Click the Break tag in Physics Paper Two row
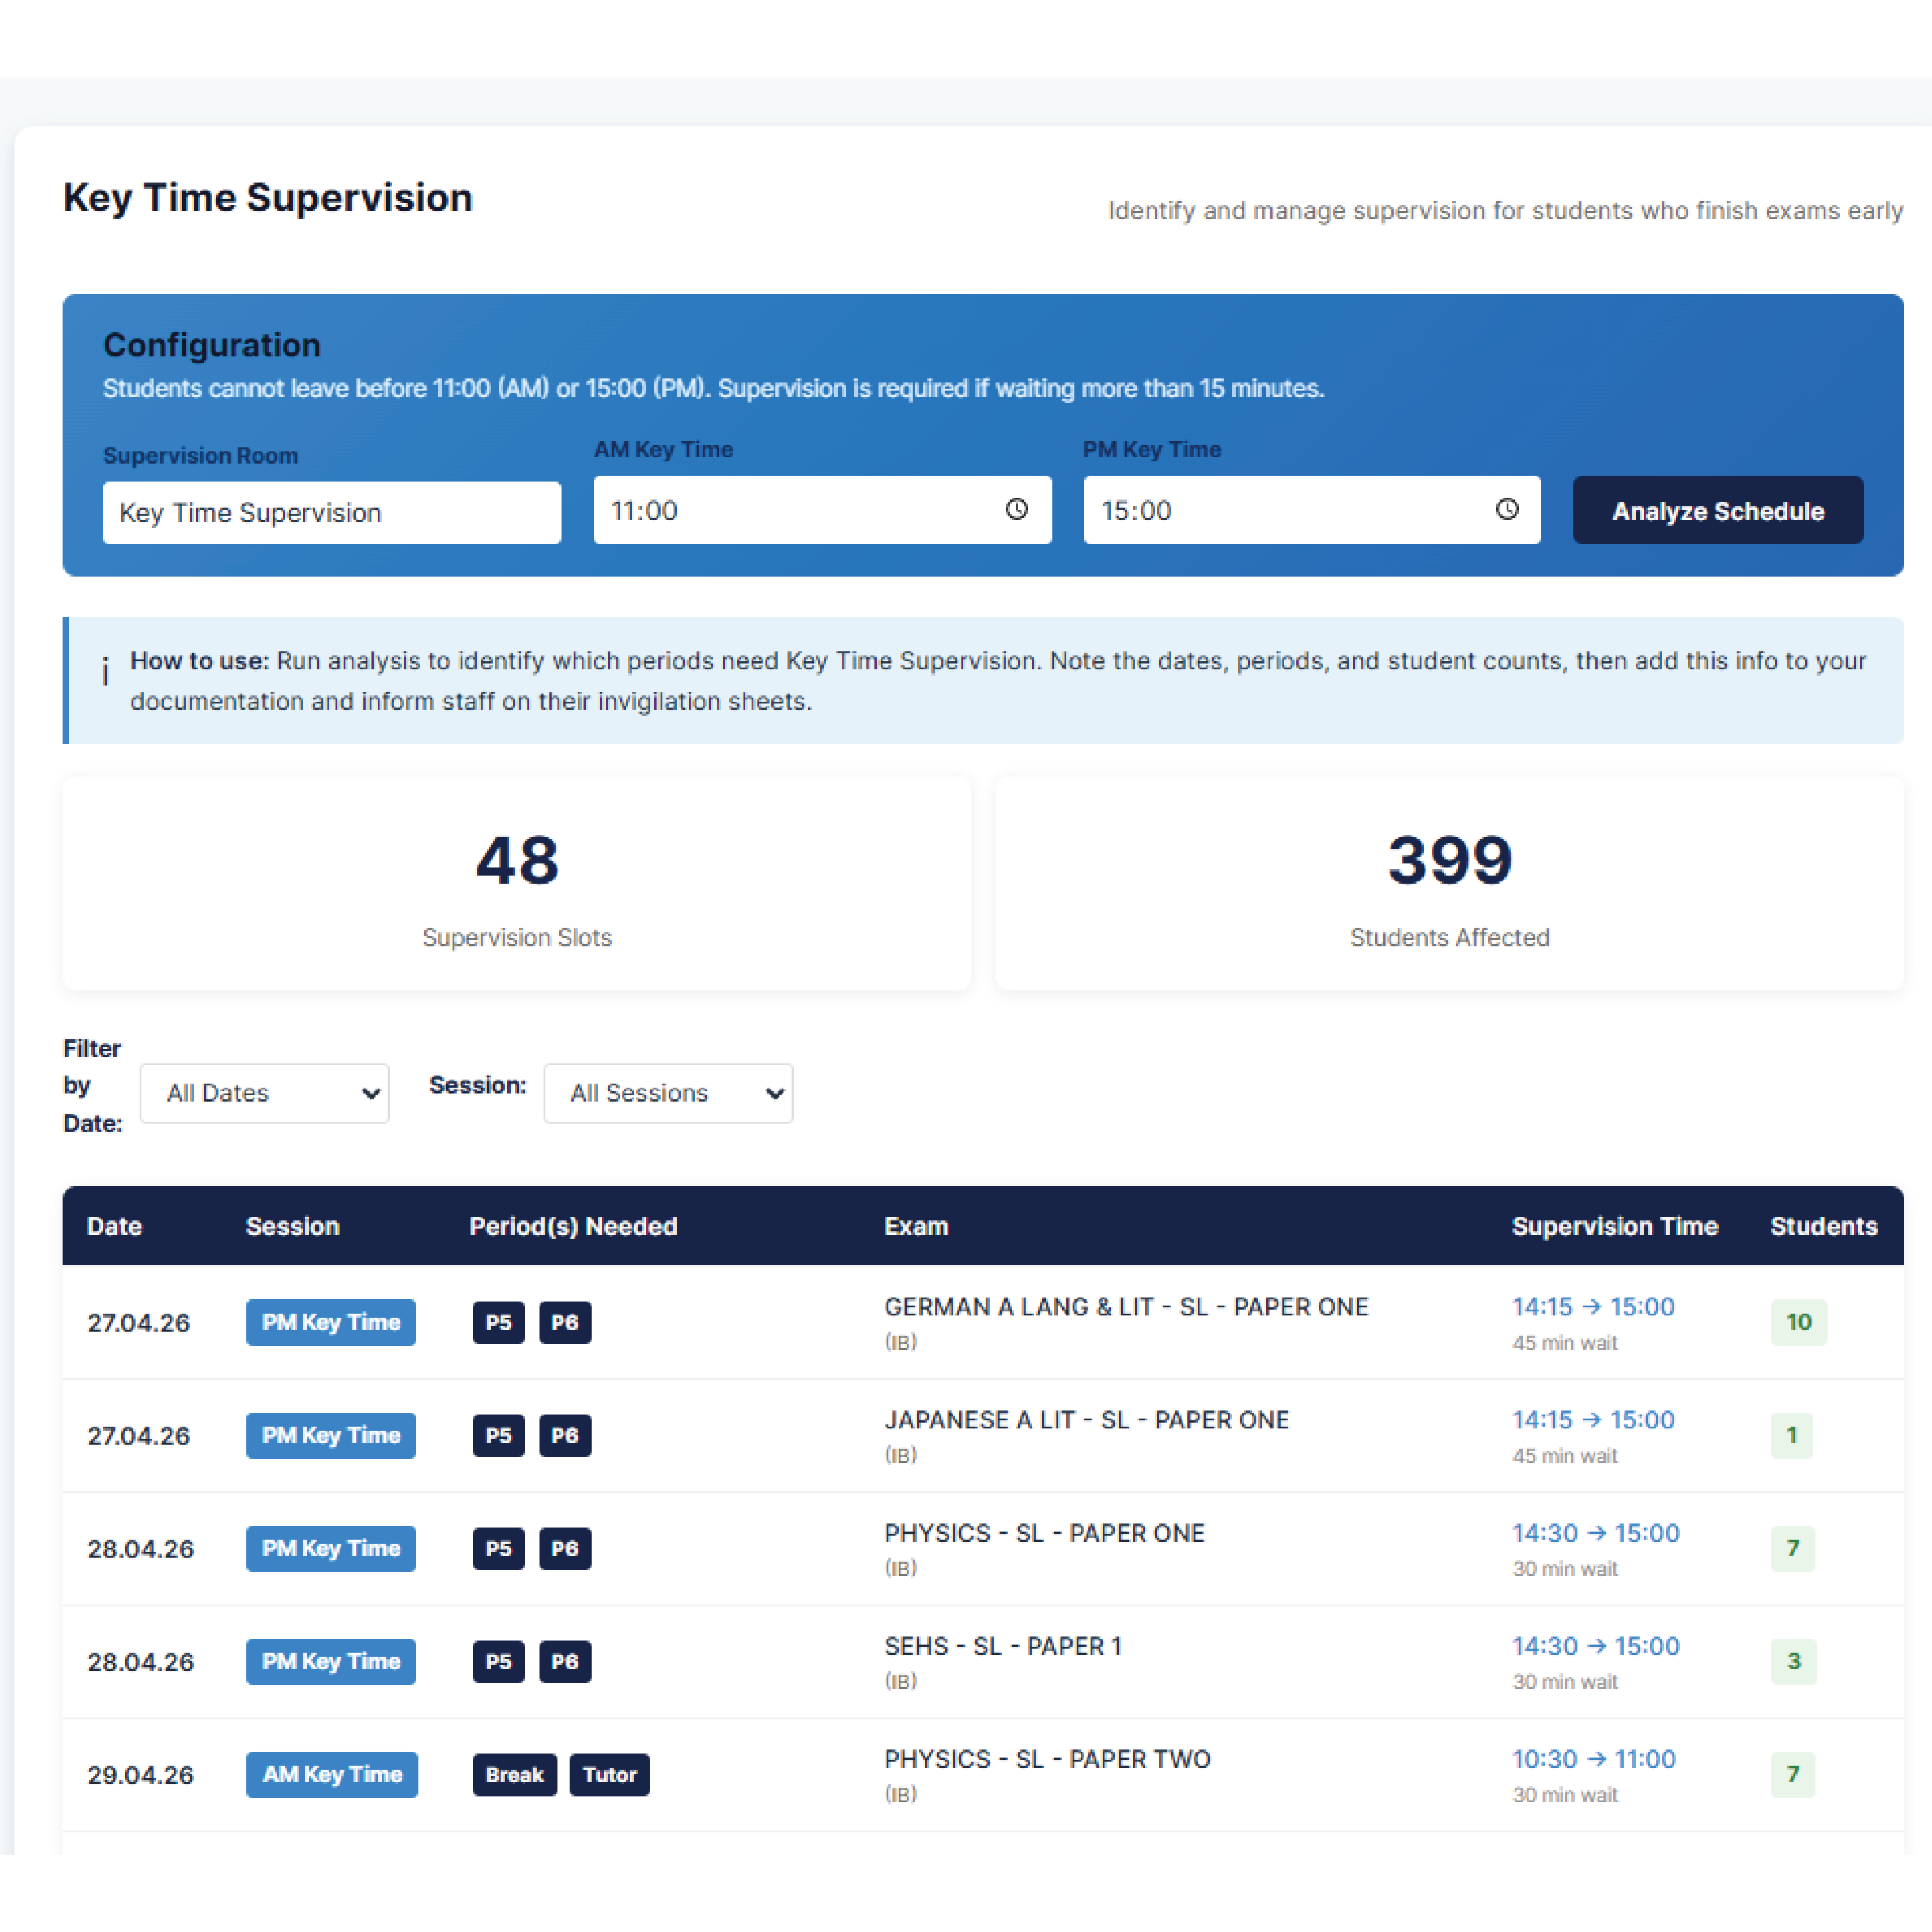The image size is (1932, 1932). click(514, 1774)
